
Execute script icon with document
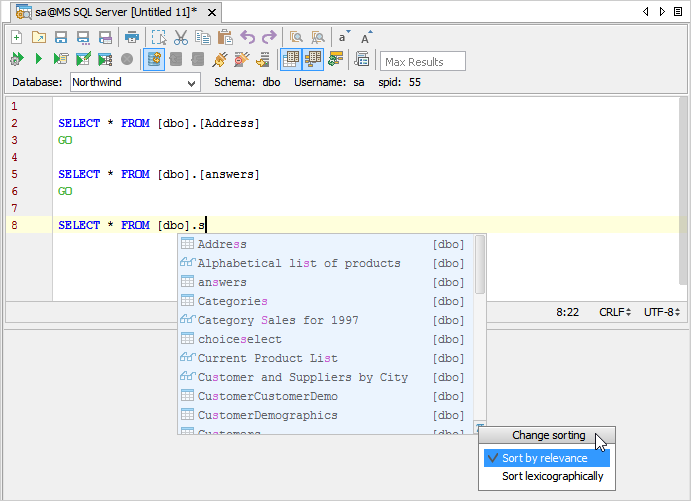click(x=61, y=59)
